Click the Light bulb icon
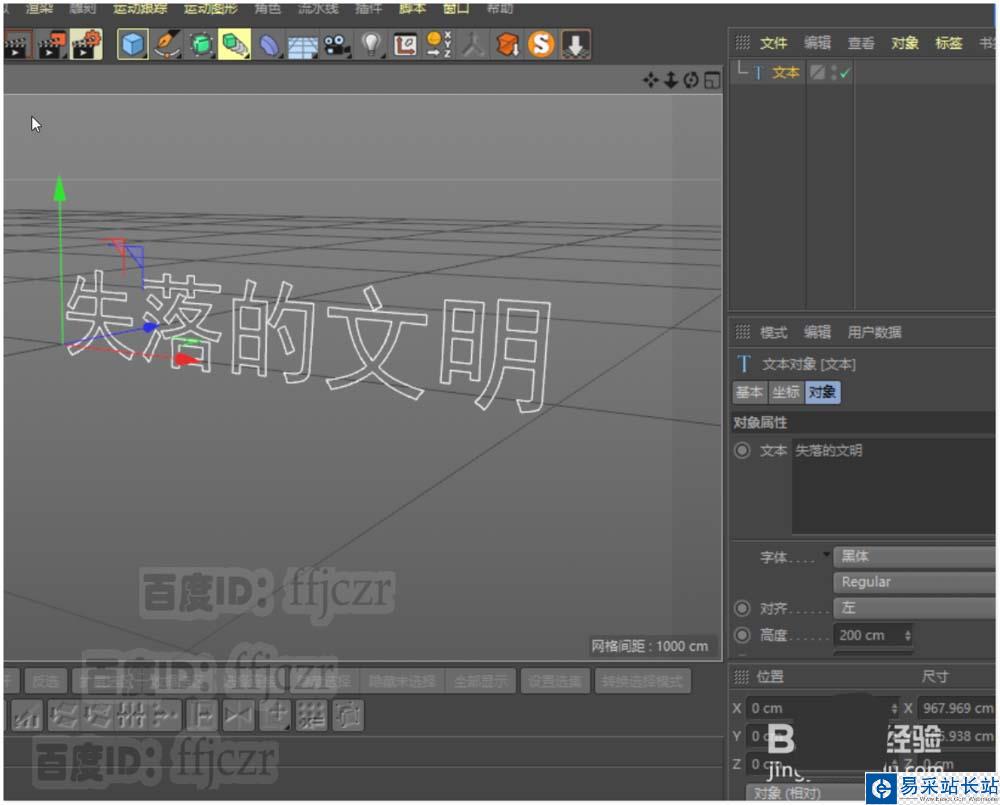 [372, 44]
